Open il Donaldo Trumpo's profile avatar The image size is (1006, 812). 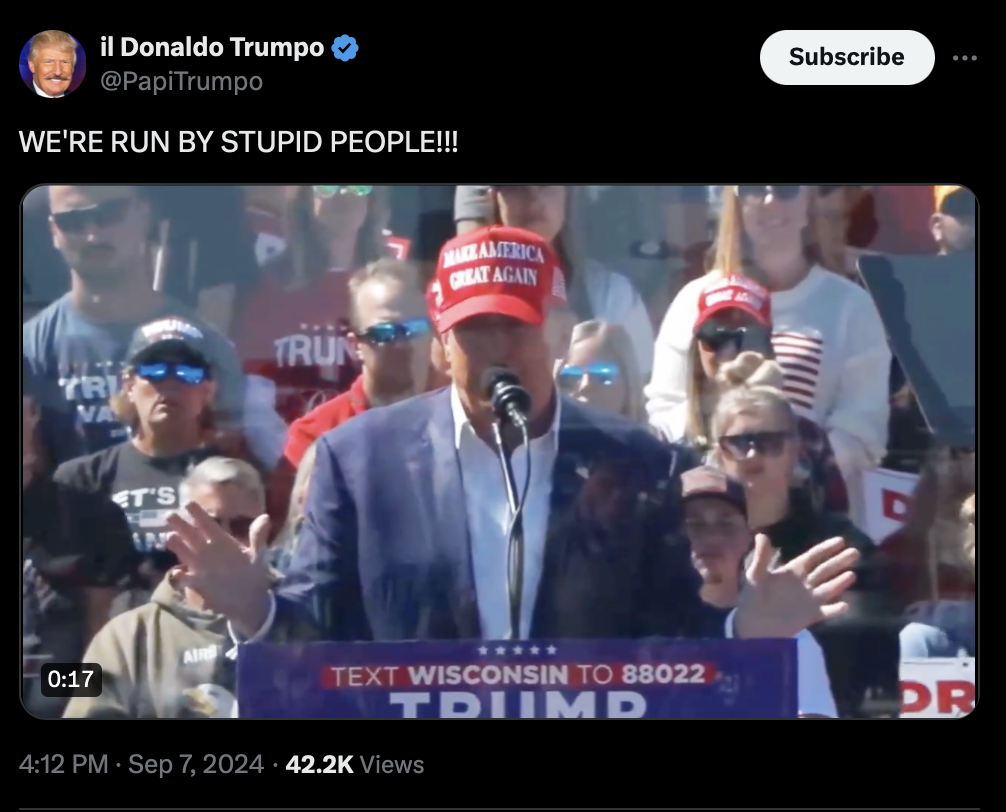53,63
